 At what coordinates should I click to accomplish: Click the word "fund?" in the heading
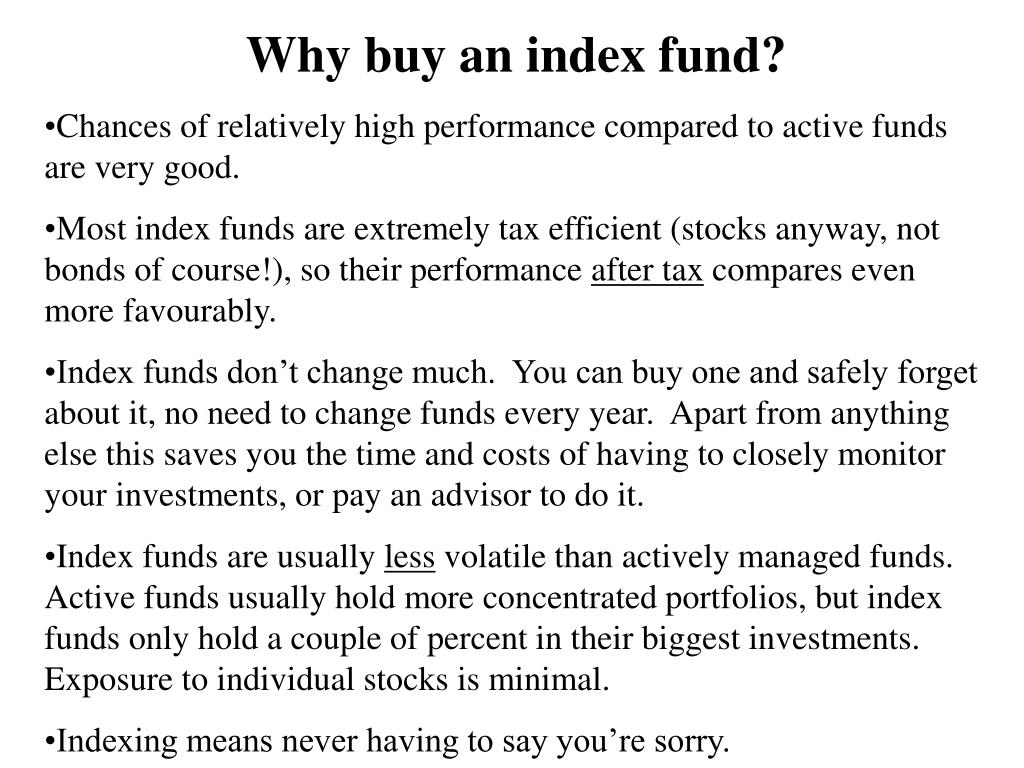721,55
